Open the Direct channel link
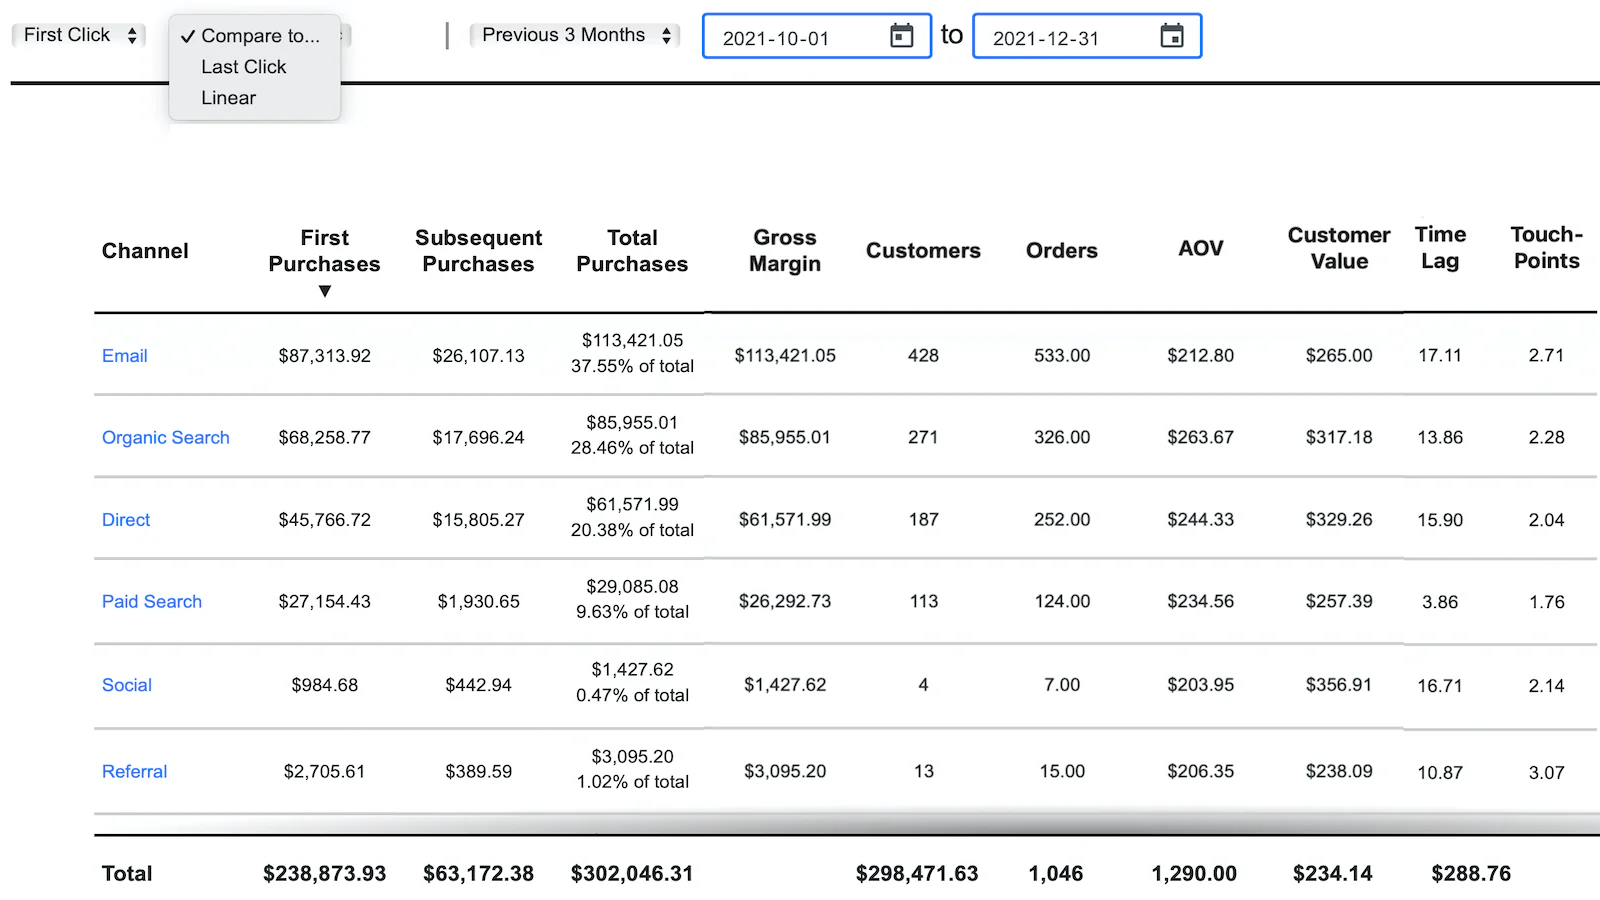1600x900 pixels. tap(126, 520)
